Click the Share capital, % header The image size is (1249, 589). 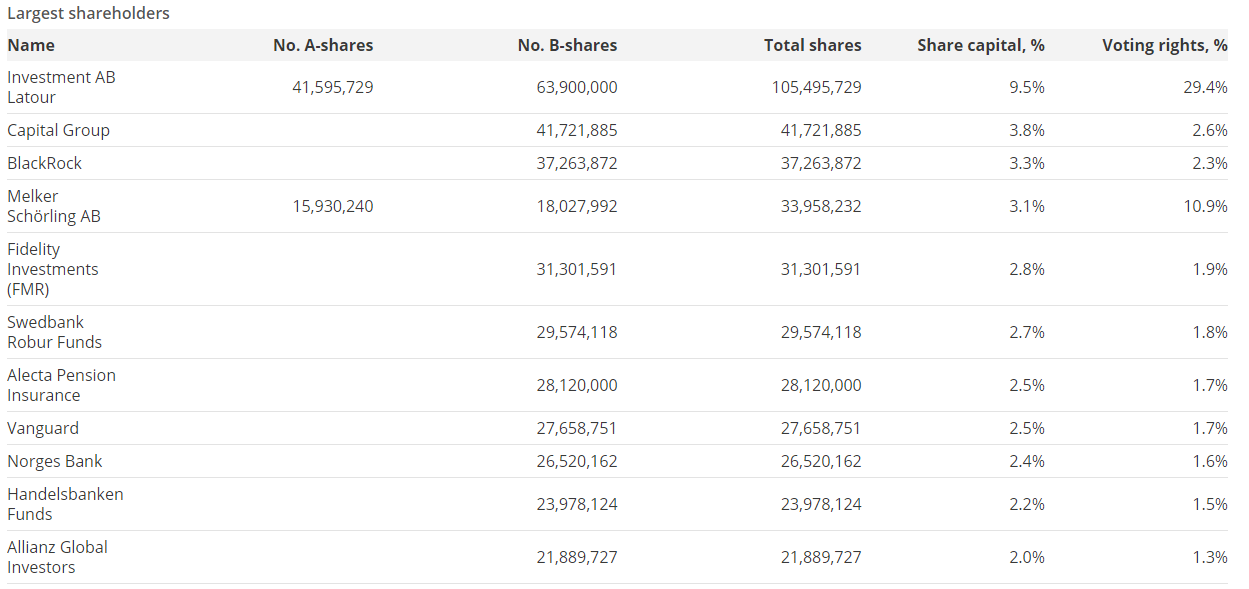coord(980,45)
